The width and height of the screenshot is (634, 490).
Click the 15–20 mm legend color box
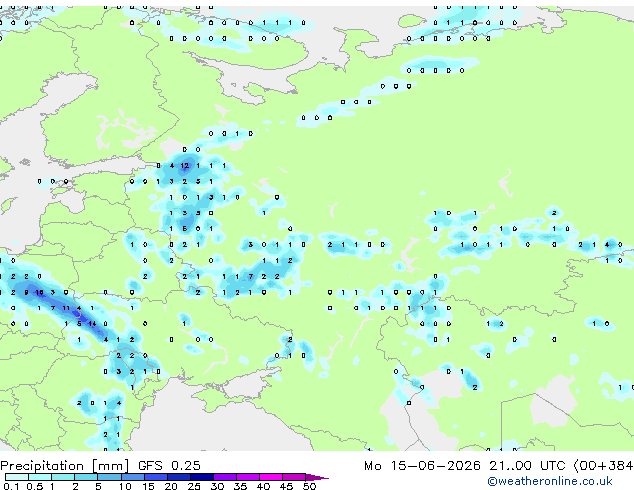(156, 477)
